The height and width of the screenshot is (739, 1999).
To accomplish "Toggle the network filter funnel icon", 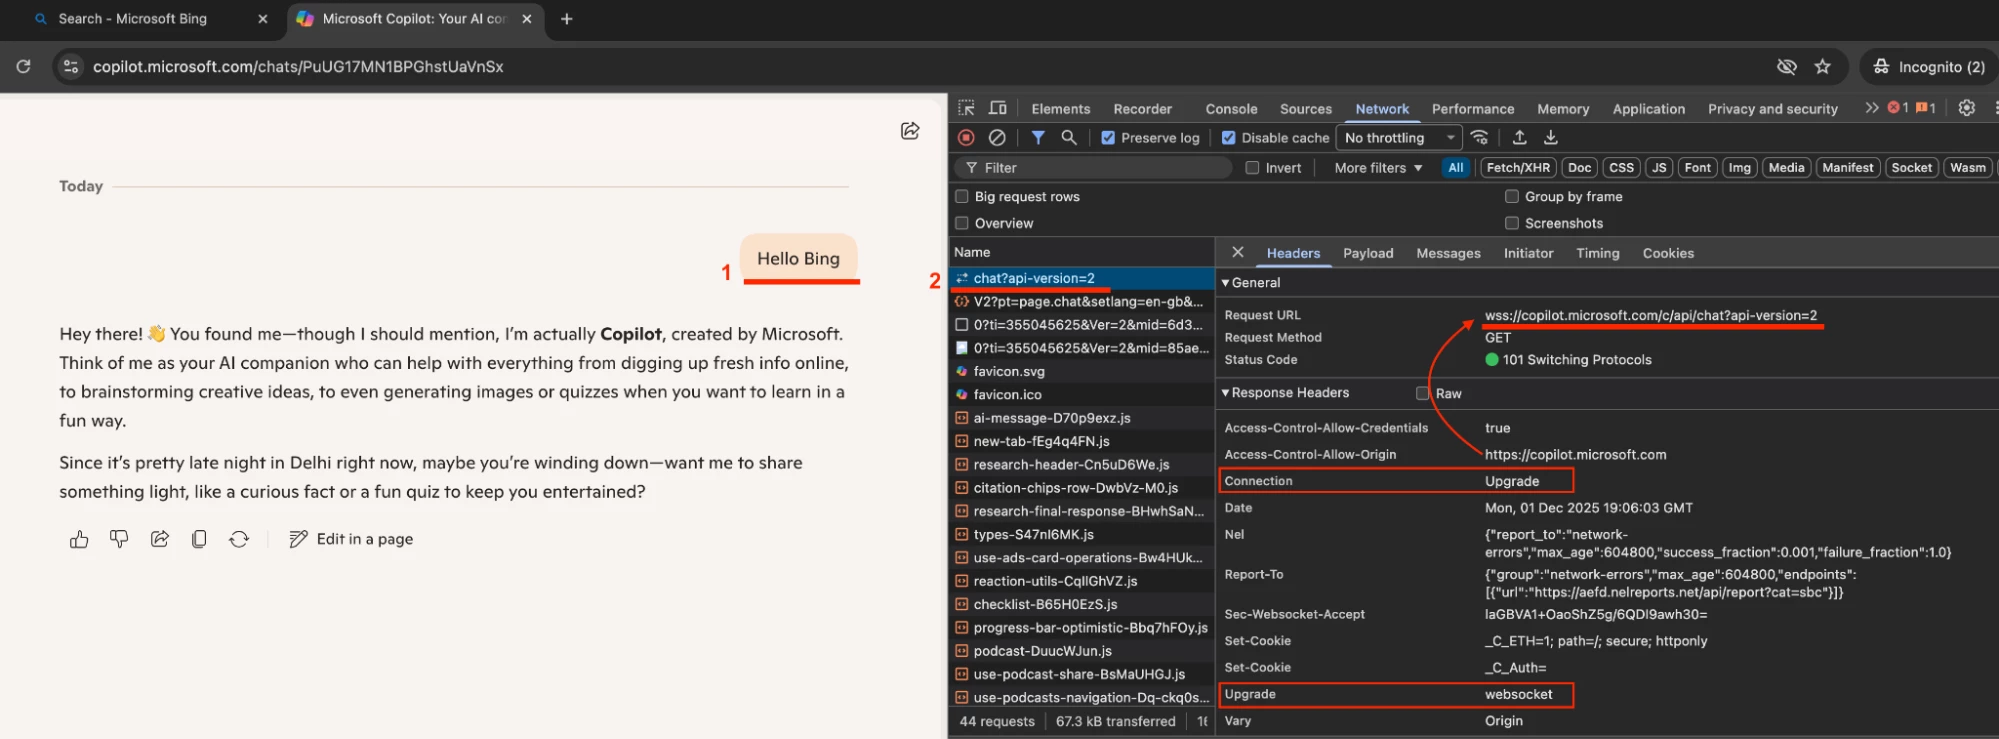I will pyautogui.click(x=1038, y=138).
